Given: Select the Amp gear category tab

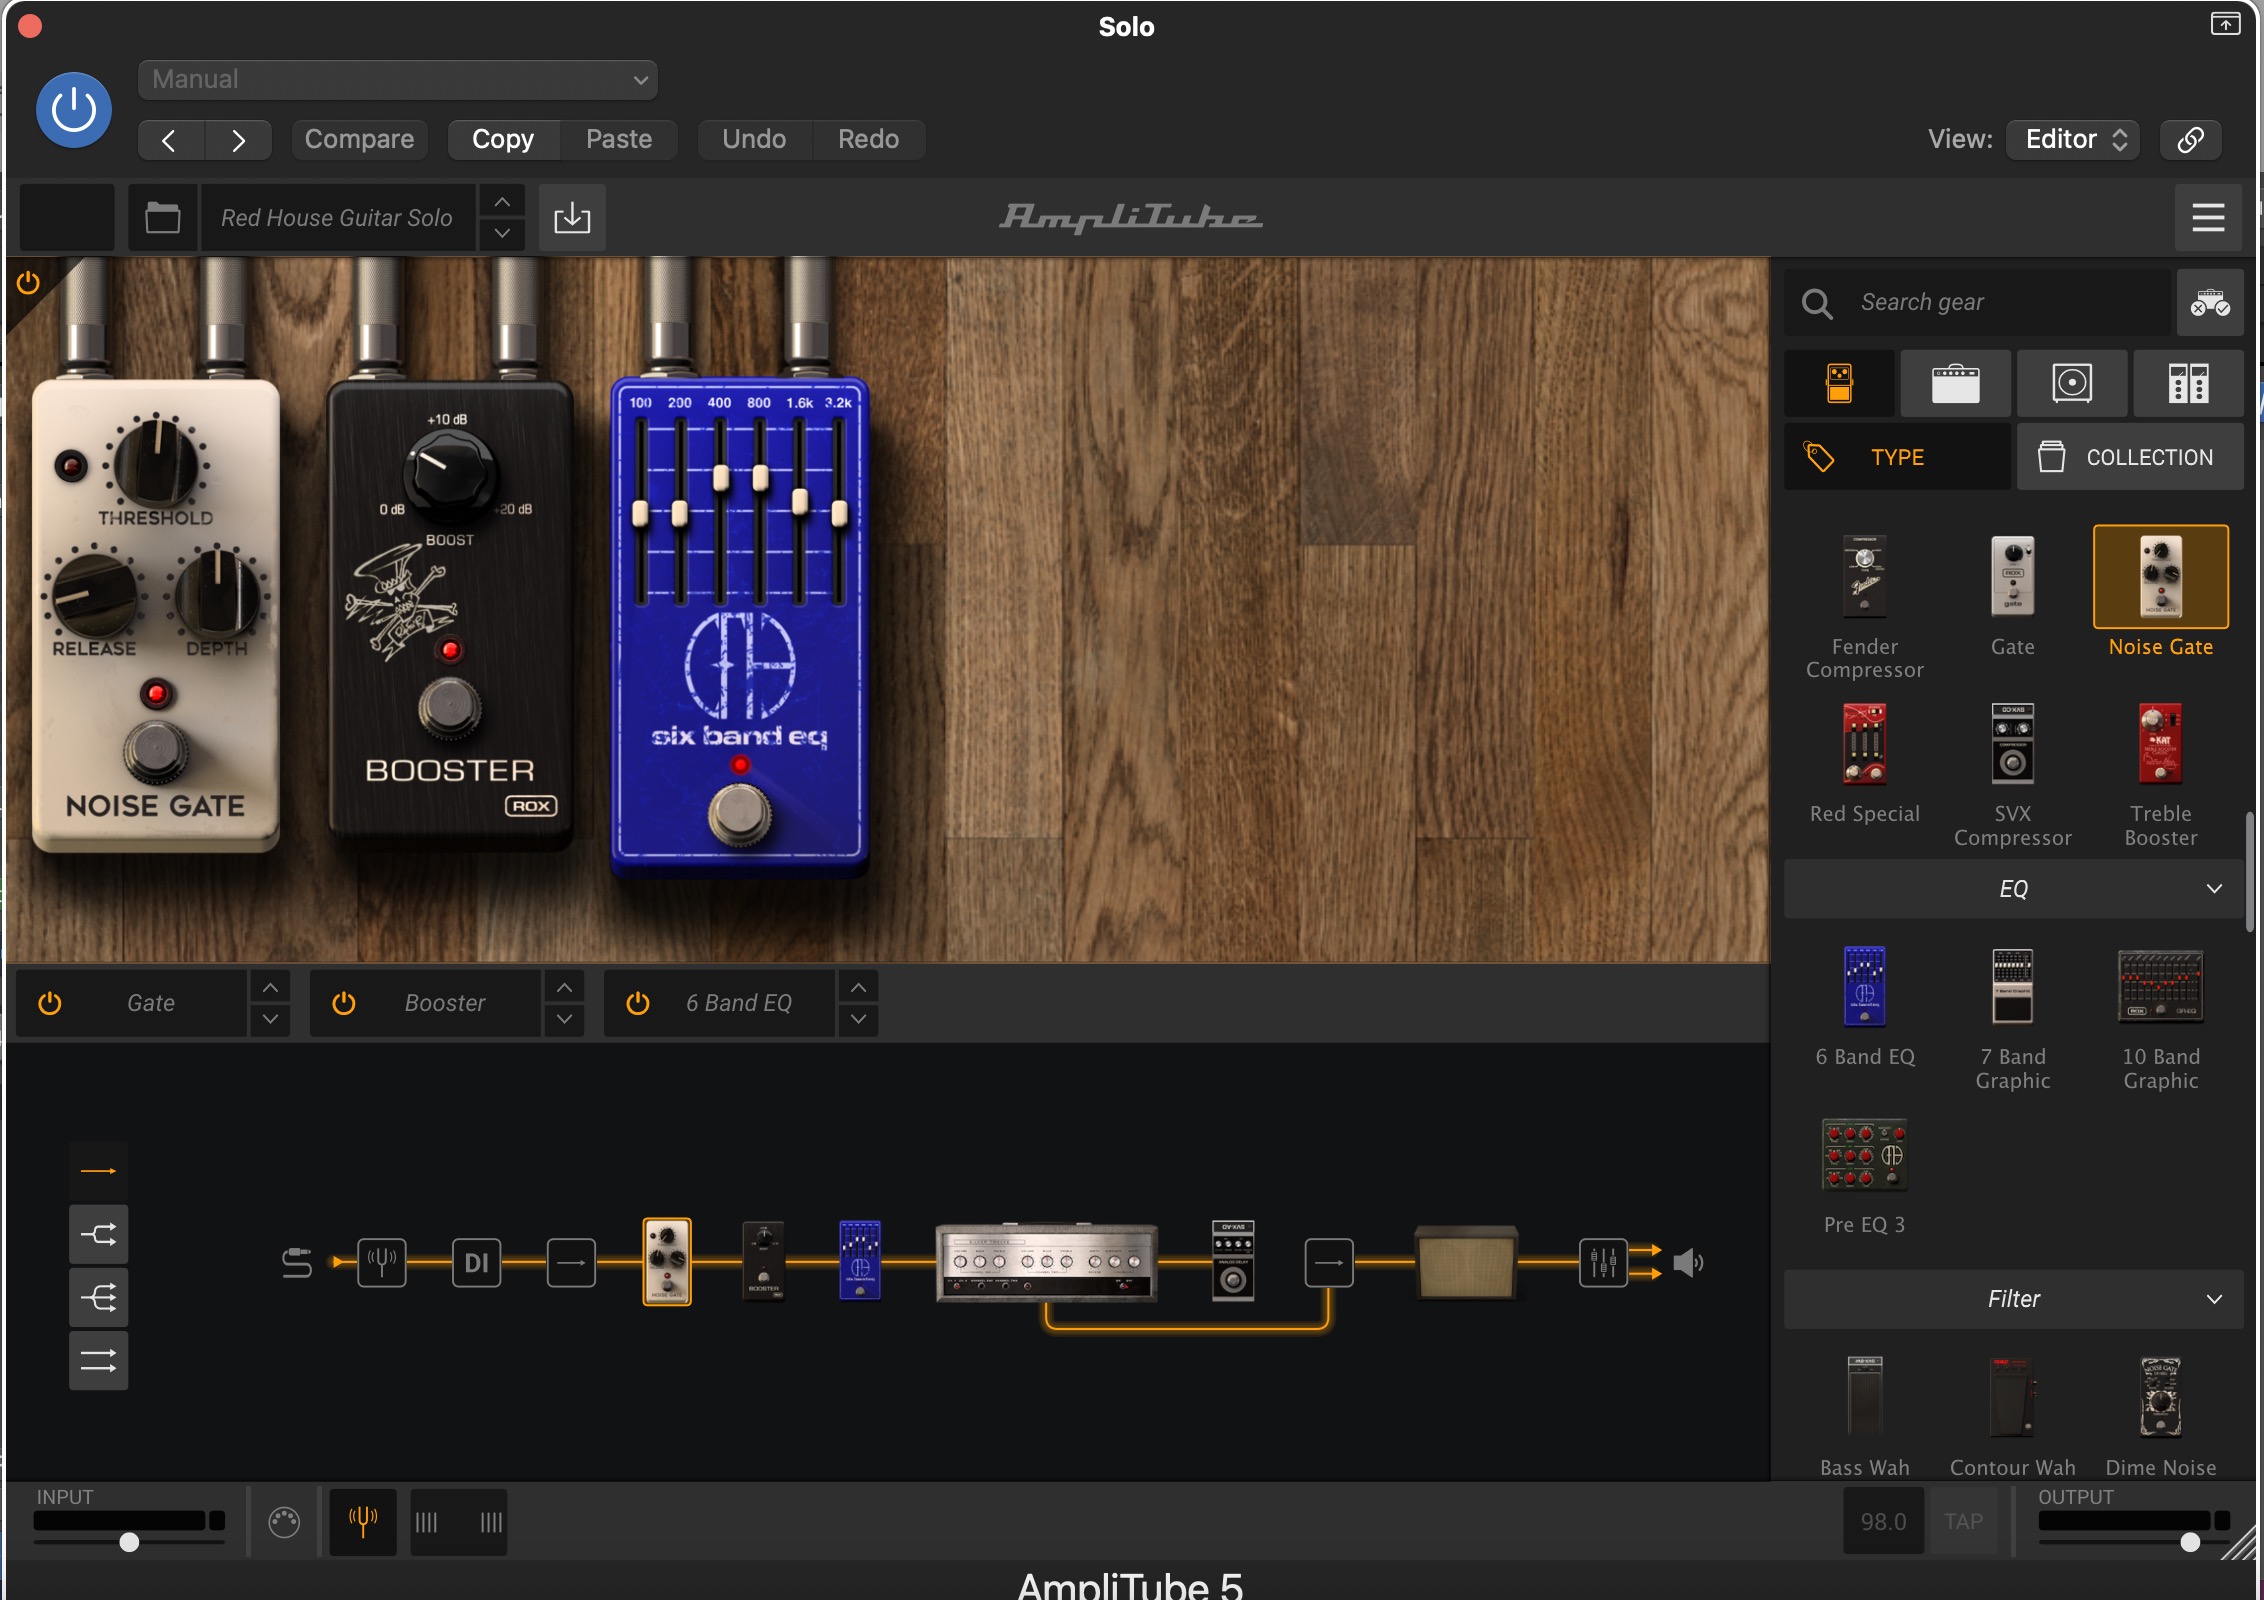Looking at the screenshot, I should coord(1955,383).
